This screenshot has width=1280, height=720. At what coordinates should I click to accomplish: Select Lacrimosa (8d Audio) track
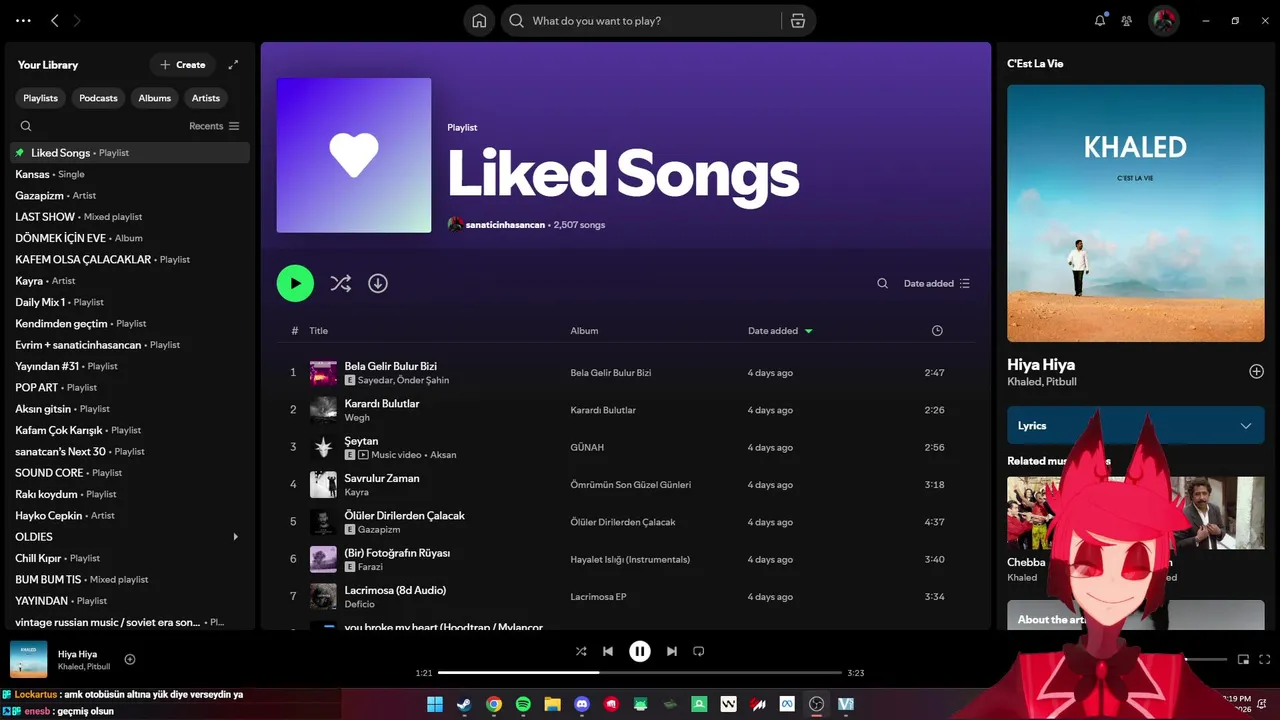(x=626, y=597)
